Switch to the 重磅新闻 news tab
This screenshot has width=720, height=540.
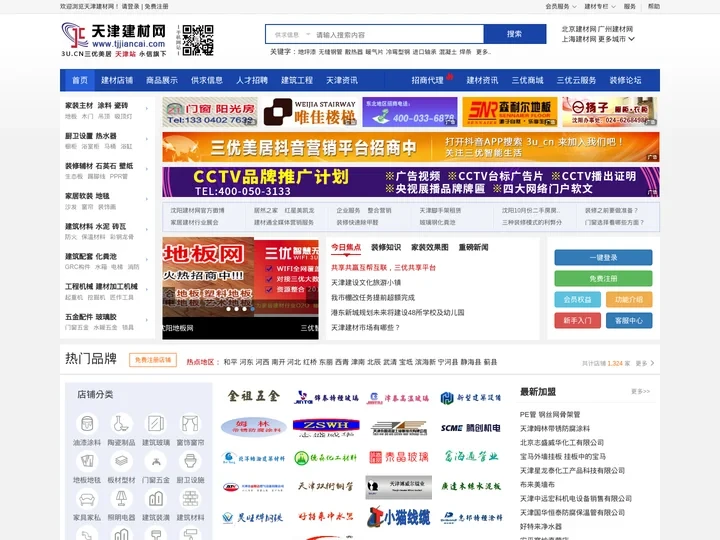pyautogui.click(x=473, y=248)
